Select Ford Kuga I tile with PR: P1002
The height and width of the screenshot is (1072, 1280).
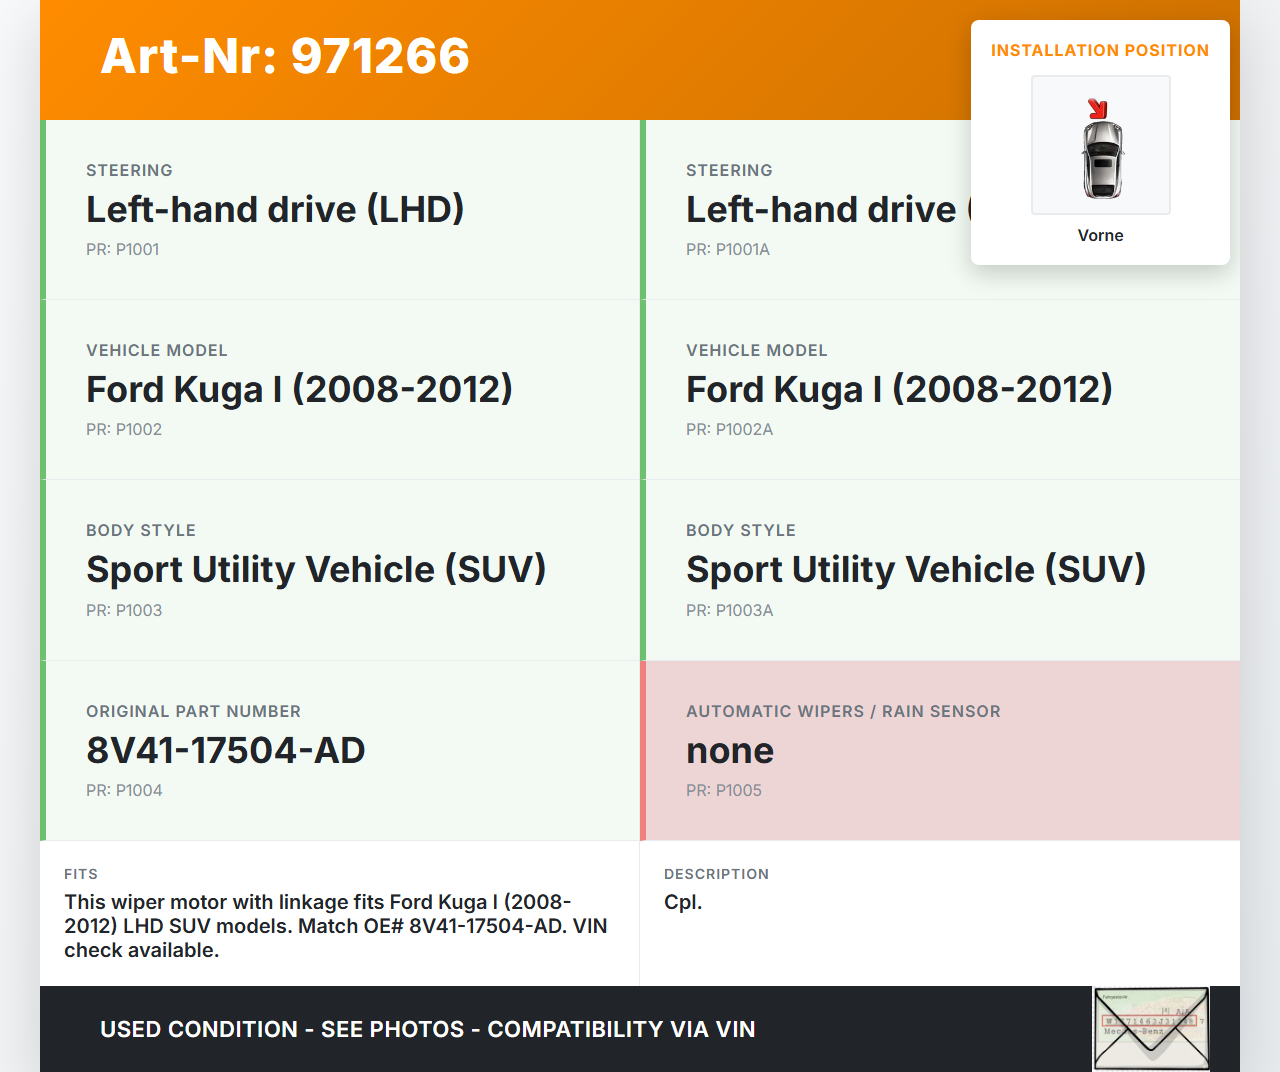click(x=299, y=390)
